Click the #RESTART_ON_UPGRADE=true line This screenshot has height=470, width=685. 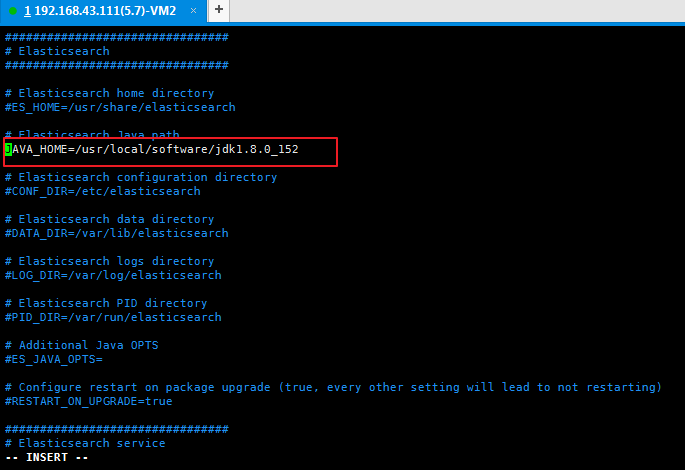click(89, 401)
